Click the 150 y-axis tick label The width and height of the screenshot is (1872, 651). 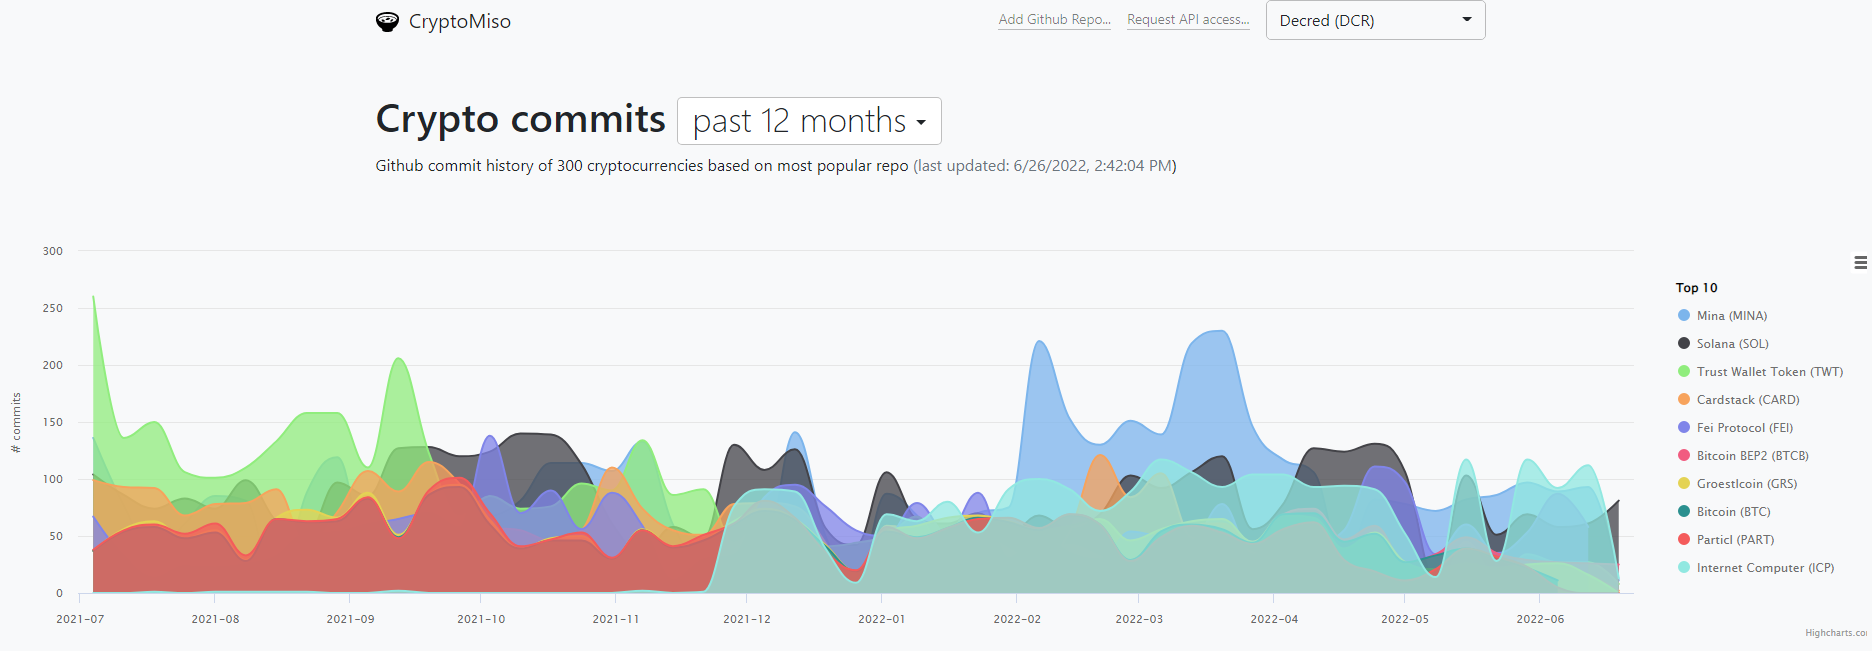click(53, 422)
